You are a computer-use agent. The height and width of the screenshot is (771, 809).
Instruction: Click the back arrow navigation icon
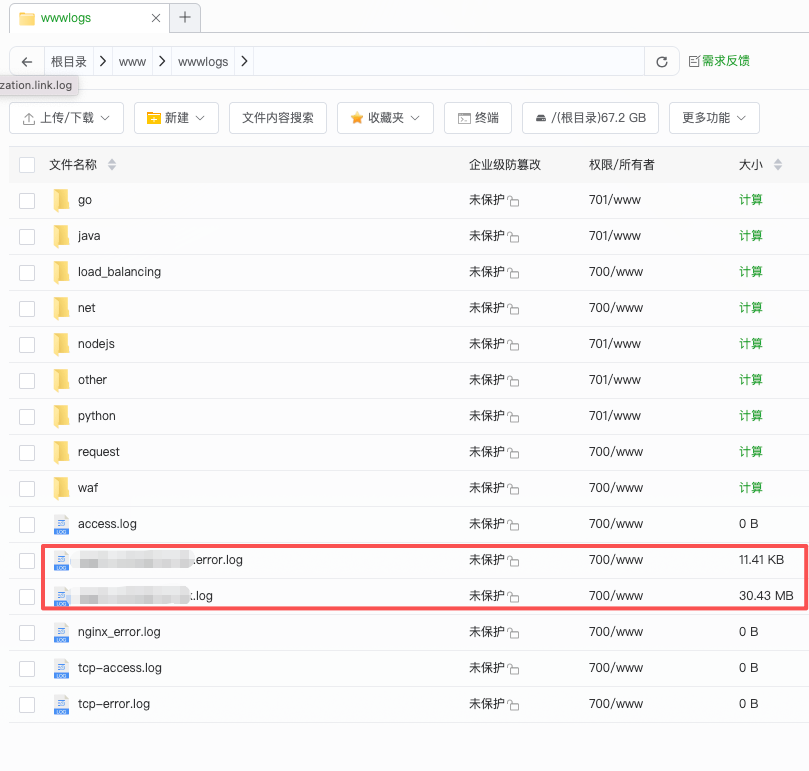click(26, 61)
